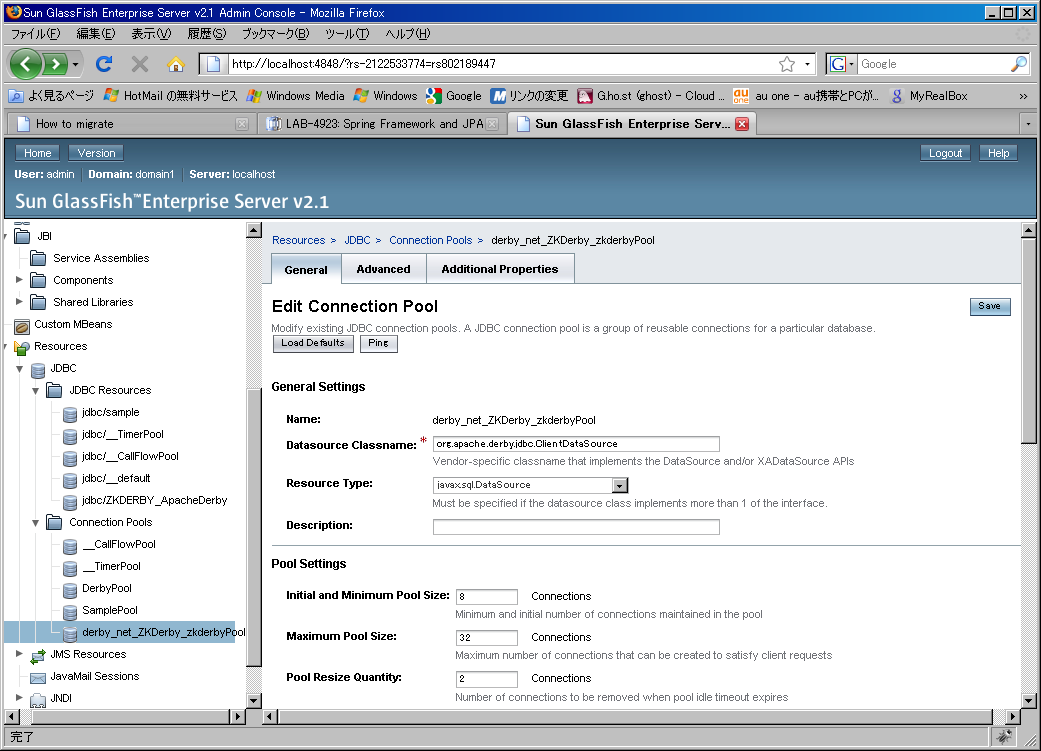Switch to the Advanced tab
Screen dimensions: 1041x751
pos(383,269)
